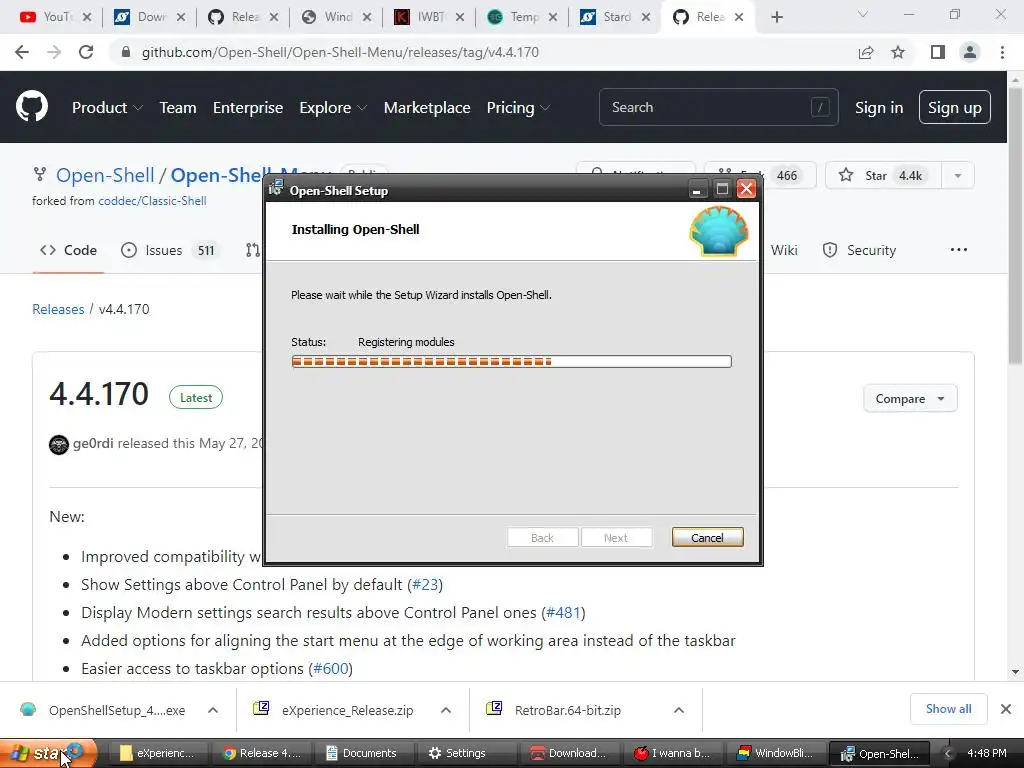Open the Explore dropdown menu
Image resolution: width=1024 pixels, height=768 pixels.
pos(333,108)
